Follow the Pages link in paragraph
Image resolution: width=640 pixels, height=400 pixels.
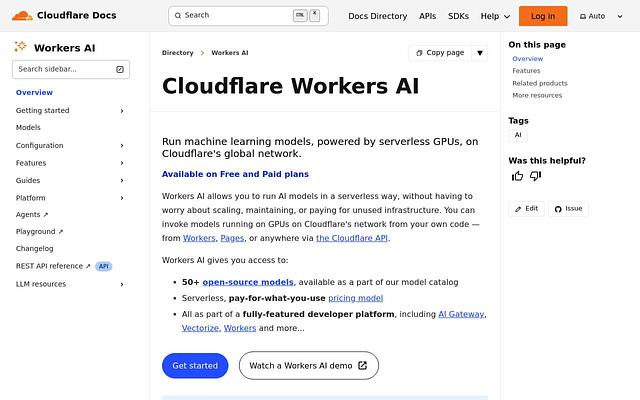click(x=232, y=238)
